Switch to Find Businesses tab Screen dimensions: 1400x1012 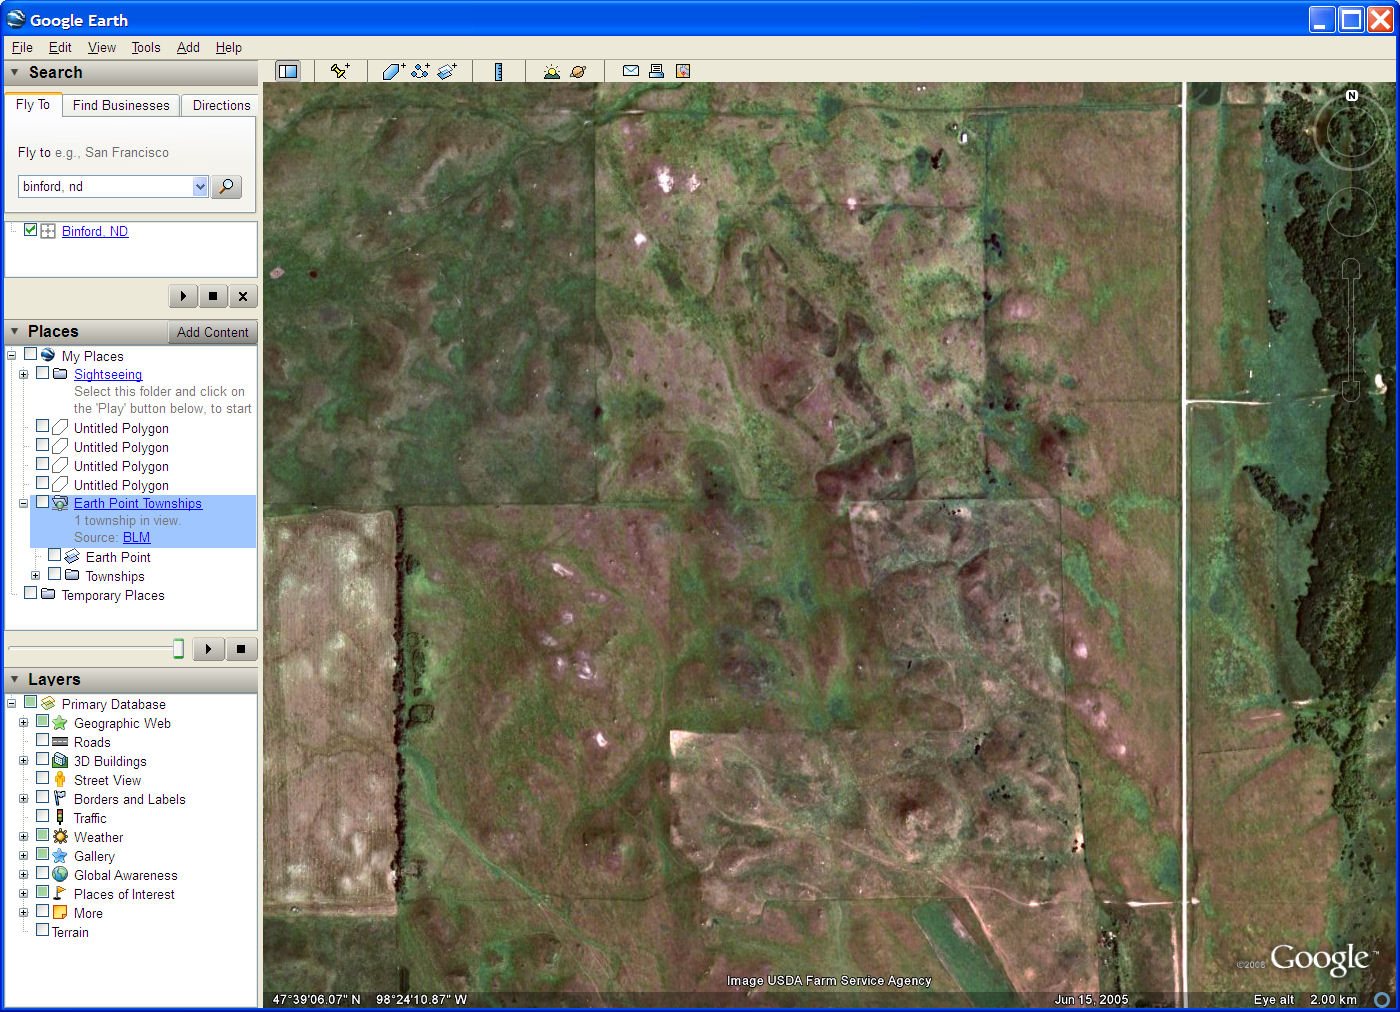[121, 105]
